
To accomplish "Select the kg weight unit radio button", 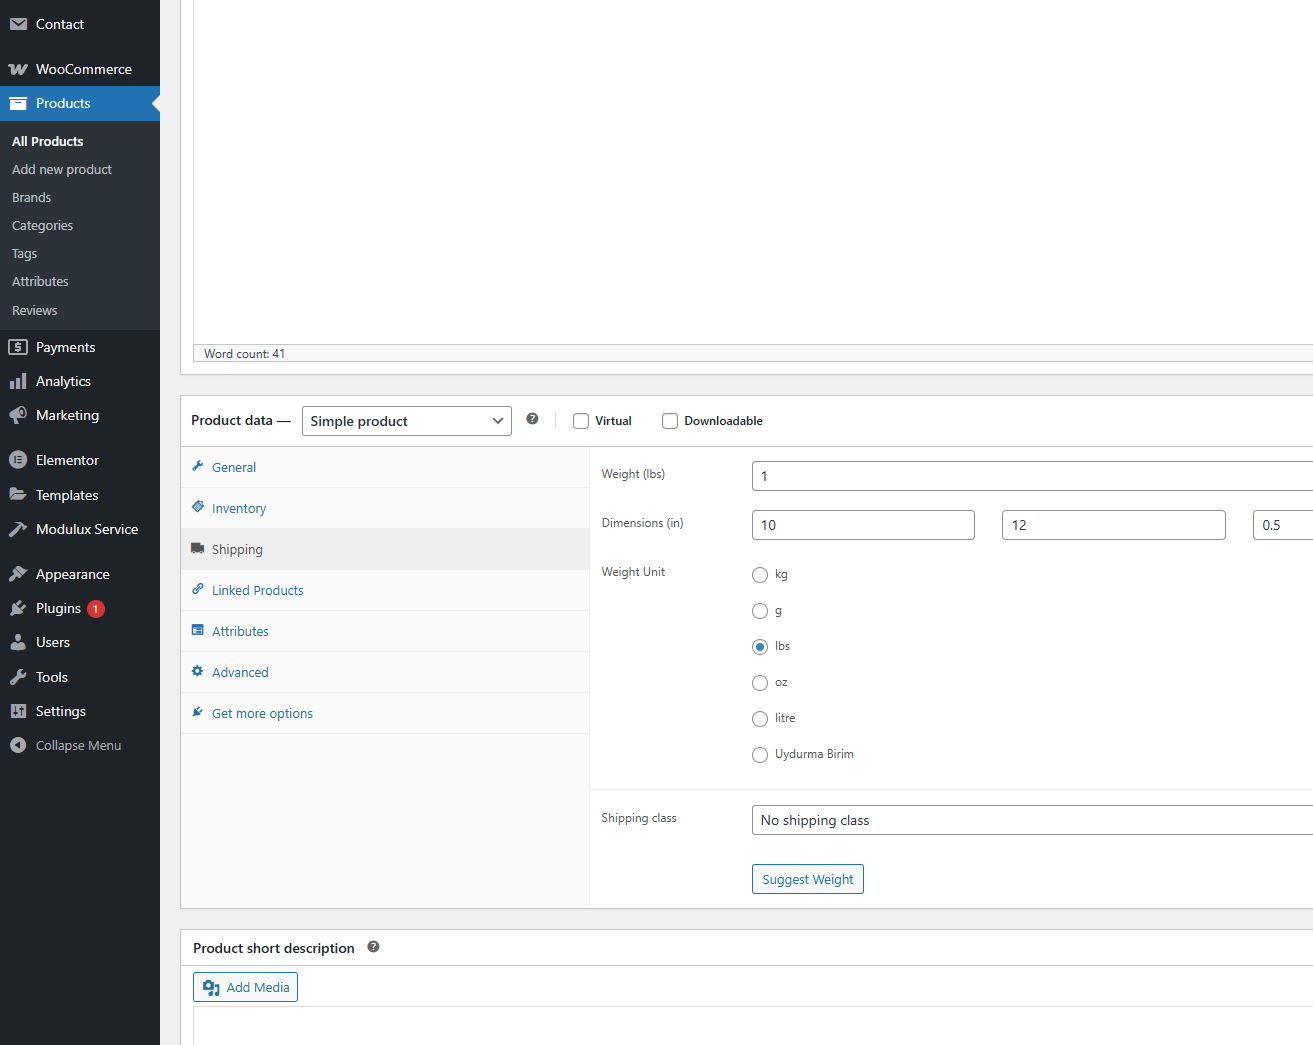I will [x=760, y=575].
